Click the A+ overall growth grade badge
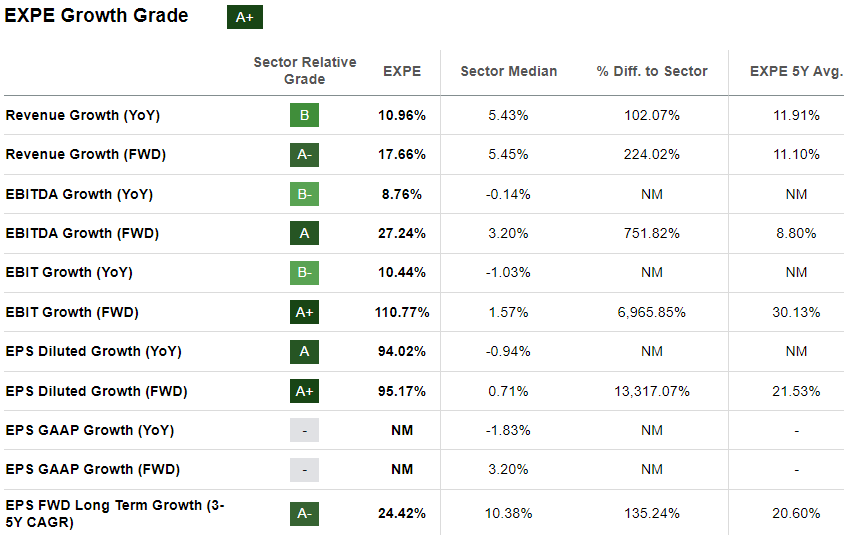 pos(244,17)
